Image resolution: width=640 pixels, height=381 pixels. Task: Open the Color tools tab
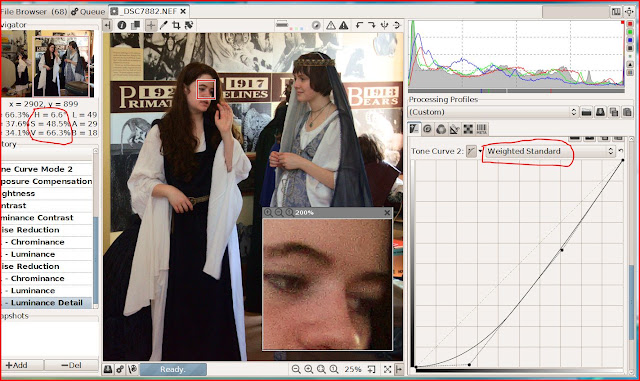(441, 129)
